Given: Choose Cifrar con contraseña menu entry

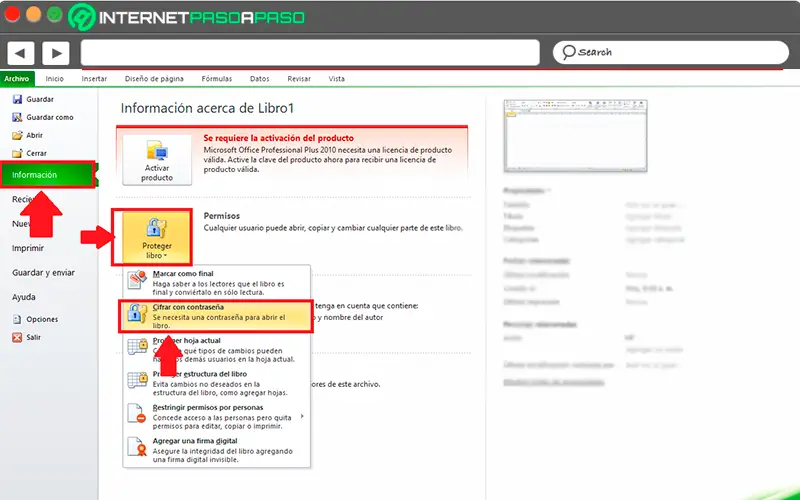Looking at the screenshot, I should [x=216, y=316].
